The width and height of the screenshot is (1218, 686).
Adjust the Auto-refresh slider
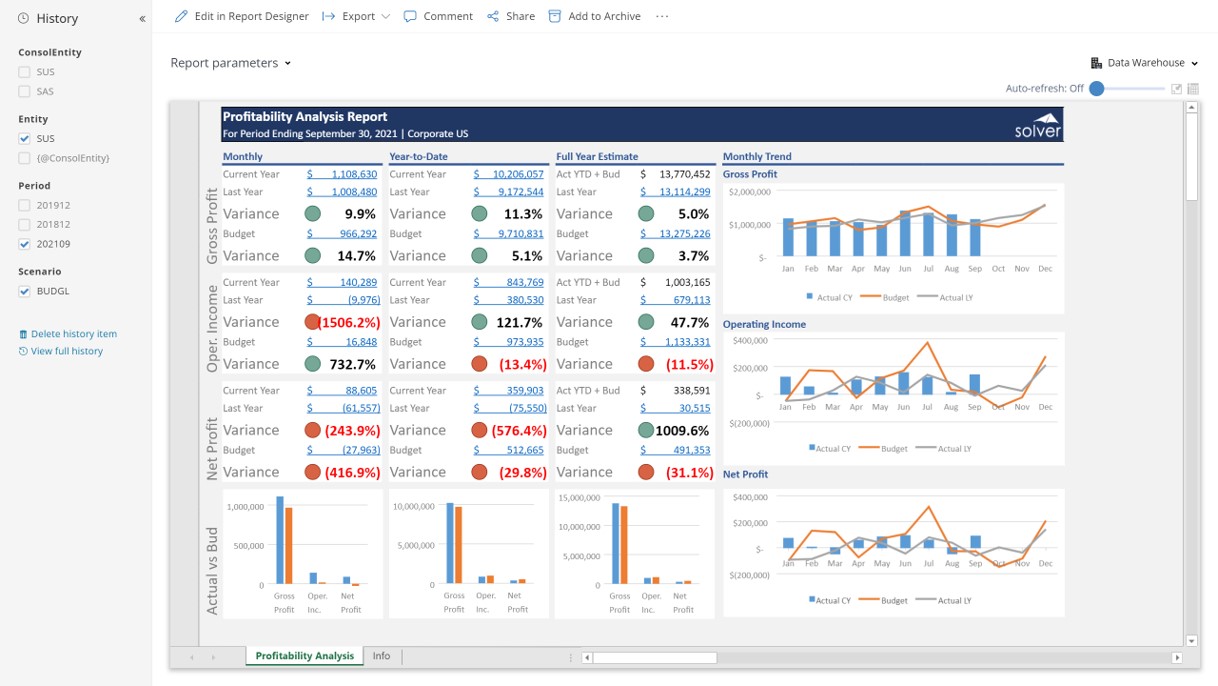tap(1097, 89)
